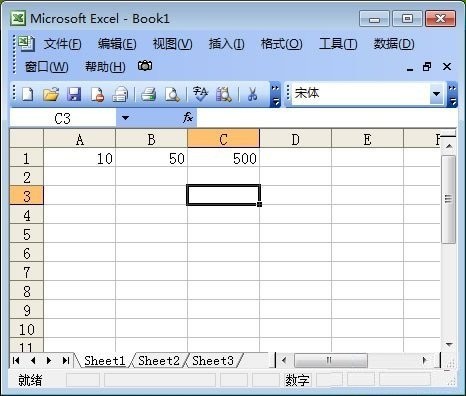Print the sheet using printer icon
The width and height of the screenshot is (466, 396).
coord(148,94)
